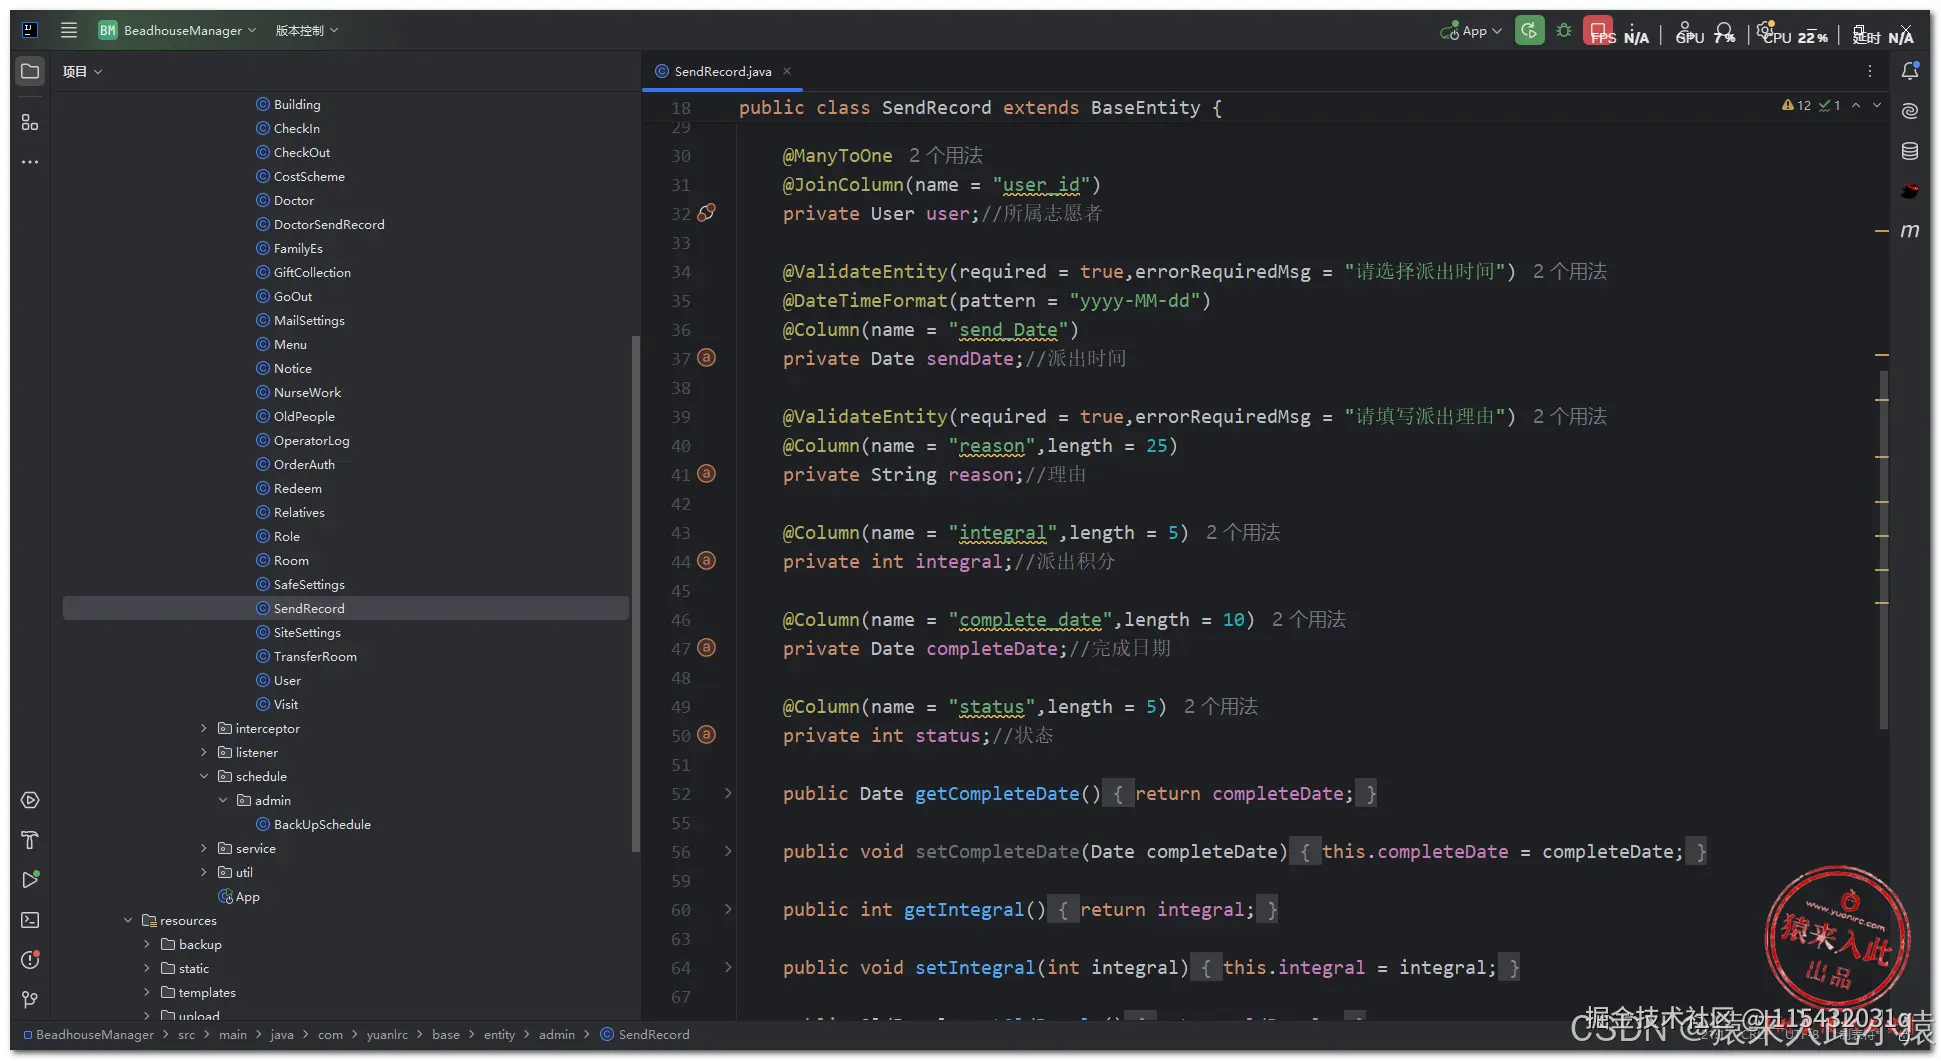Open the 版本控制 dropdown
Screen dimensions: 1941x1061
pos(307,30)
